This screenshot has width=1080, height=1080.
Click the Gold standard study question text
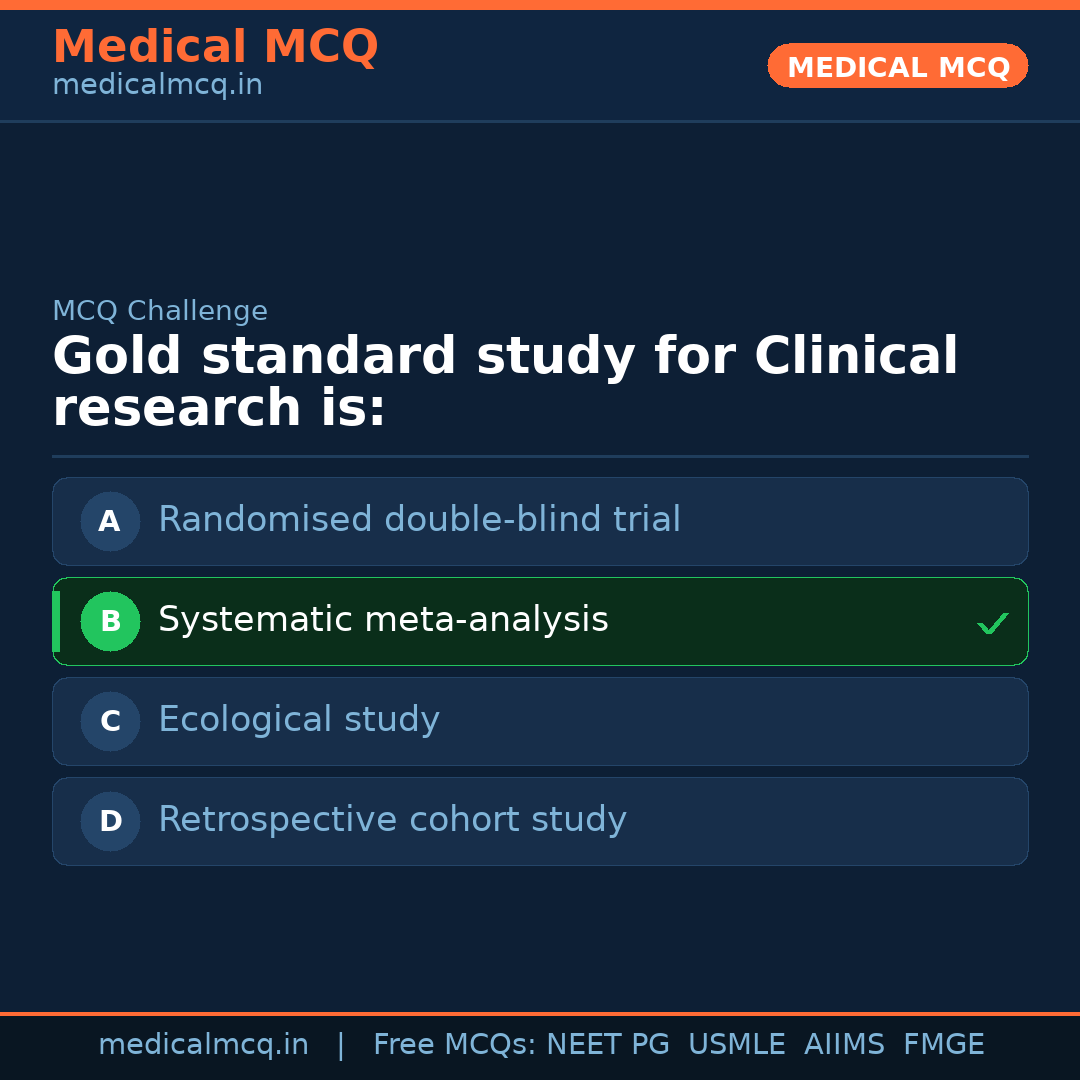[505, 383]
